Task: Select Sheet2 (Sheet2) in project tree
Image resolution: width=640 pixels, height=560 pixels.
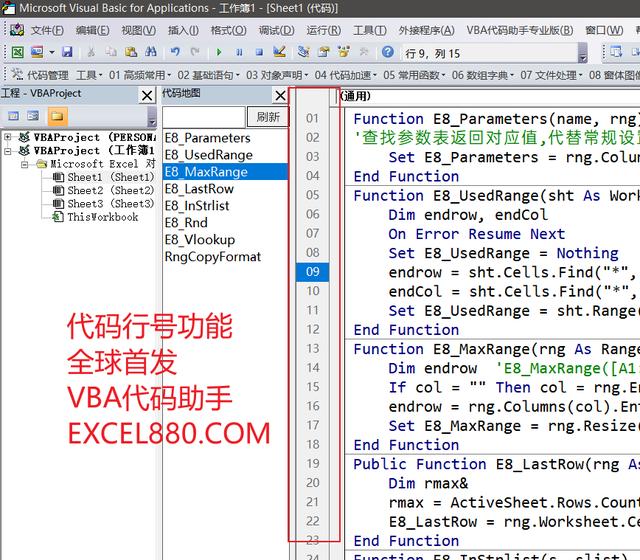Action: coord(103,191)
